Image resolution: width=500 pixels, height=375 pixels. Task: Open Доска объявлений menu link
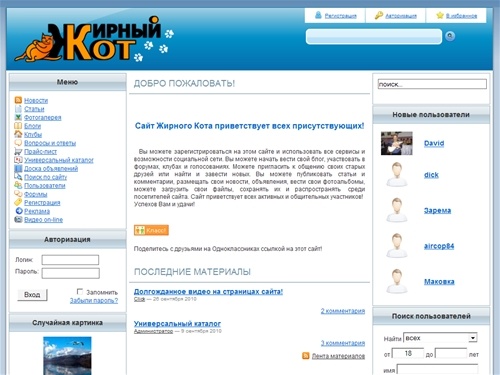coord(51,169)
